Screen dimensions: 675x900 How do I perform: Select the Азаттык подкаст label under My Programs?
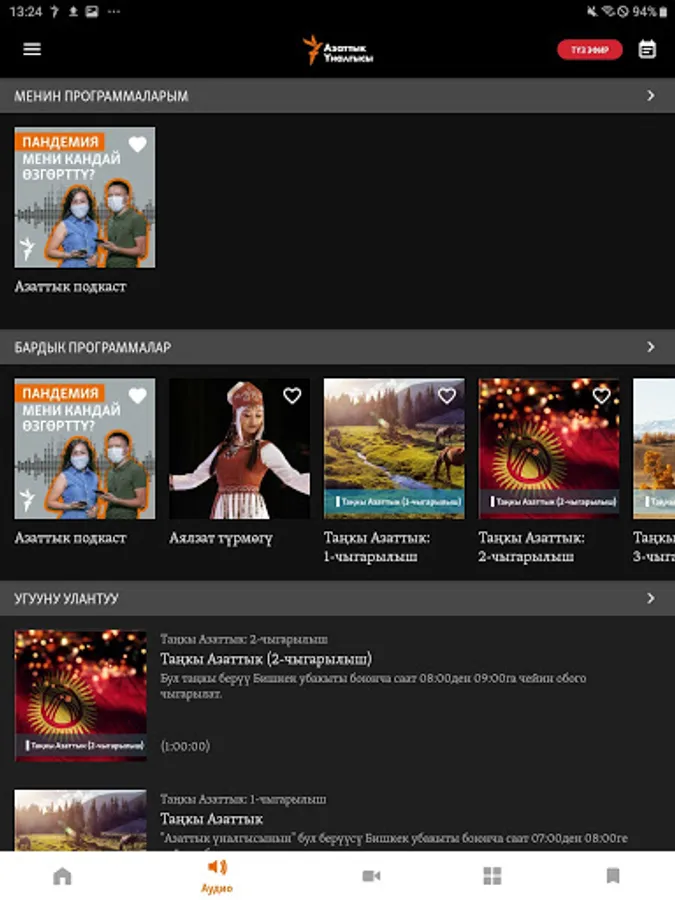click(x=71, y=287)
